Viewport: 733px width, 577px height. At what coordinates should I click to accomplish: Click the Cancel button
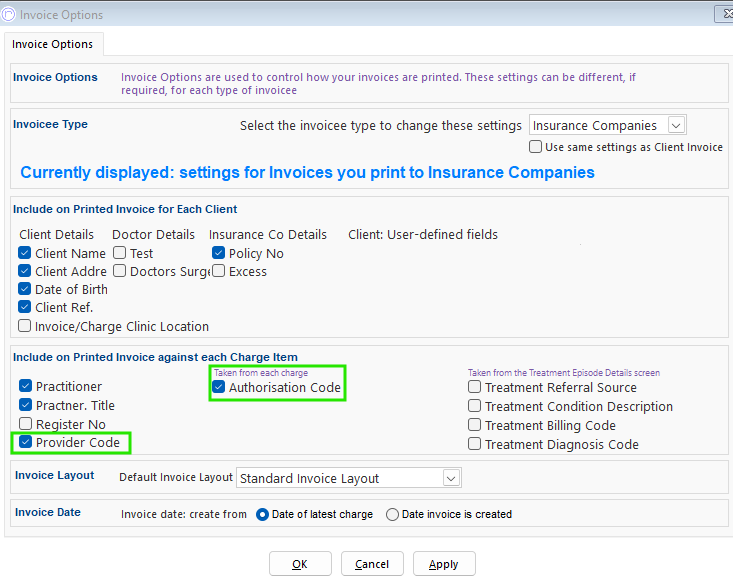(x=372, y=564)
